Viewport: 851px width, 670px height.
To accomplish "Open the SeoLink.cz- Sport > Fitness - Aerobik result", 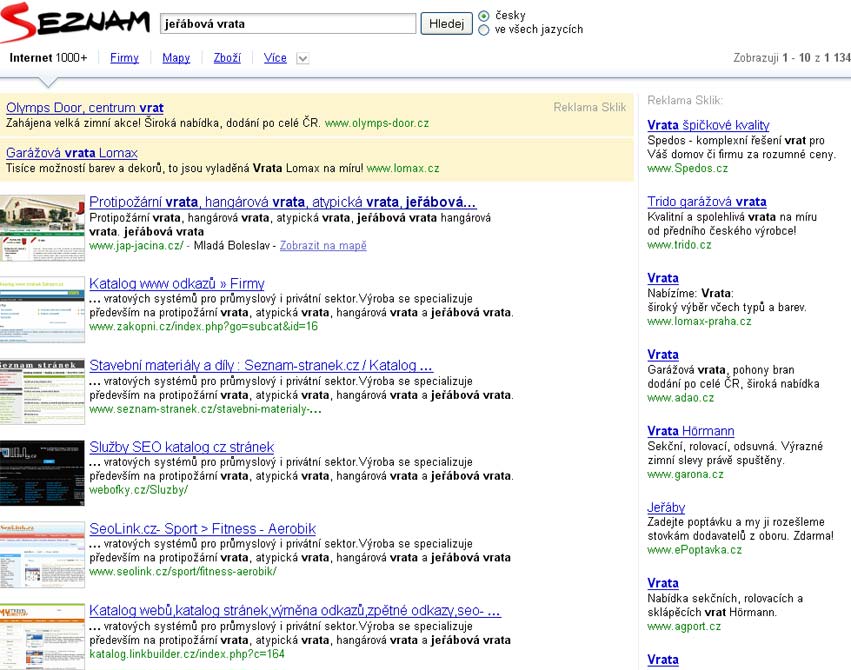I will coord(202,528).
